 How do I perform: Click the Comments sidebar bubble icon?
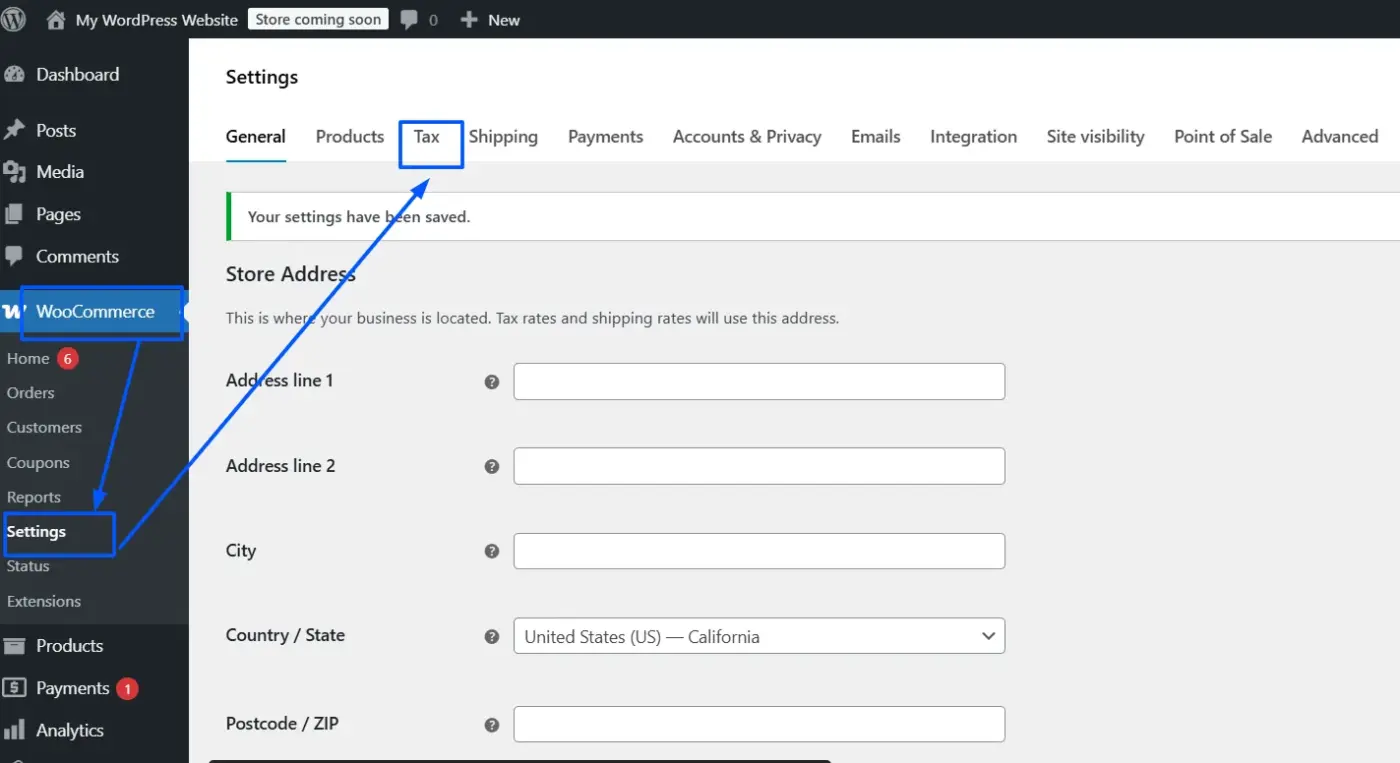pyautogui.click(x=14, y=256)
